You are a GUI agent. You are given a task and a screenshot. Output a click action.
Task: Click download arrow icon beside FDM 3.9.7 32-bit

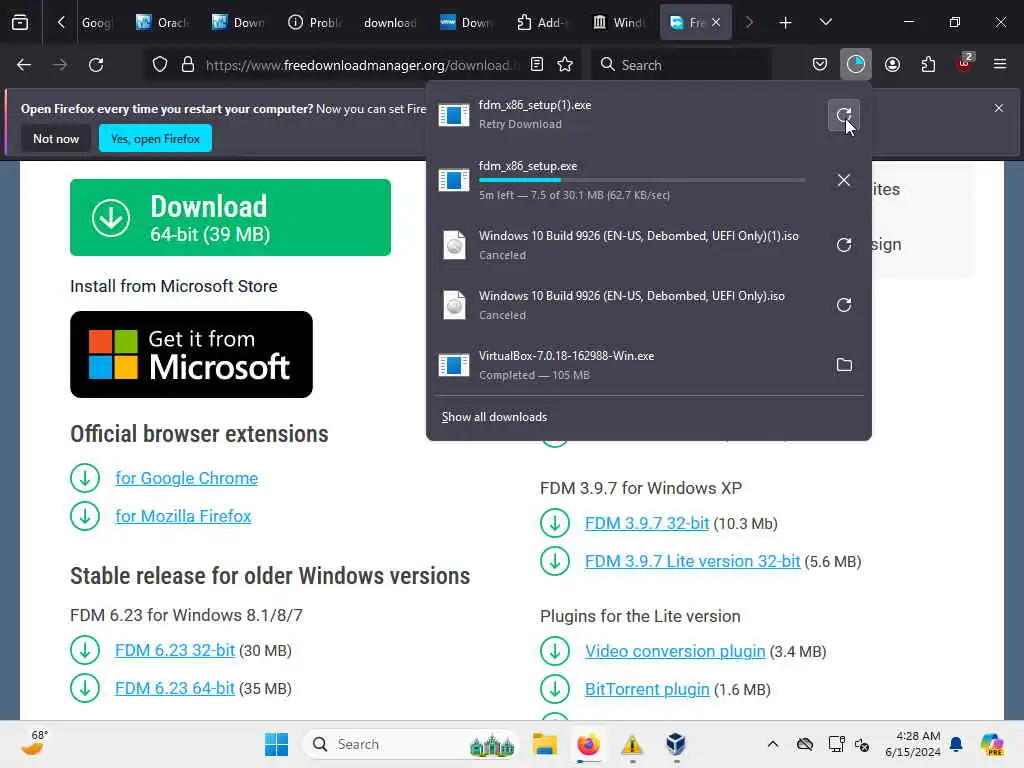pyautogui.click(x=555, y=524)
